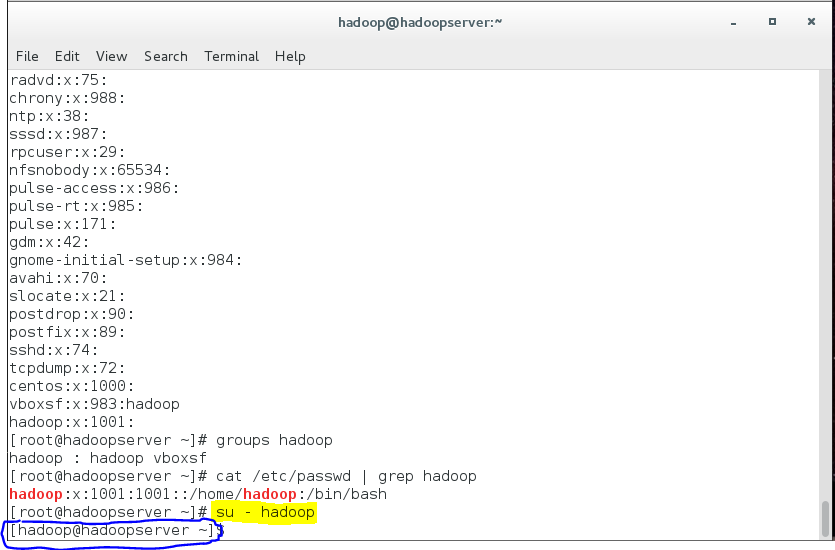Click the line 'vboxsf:x:983:hadoop'
Screen dimensions: 835x550
(94, 404)
